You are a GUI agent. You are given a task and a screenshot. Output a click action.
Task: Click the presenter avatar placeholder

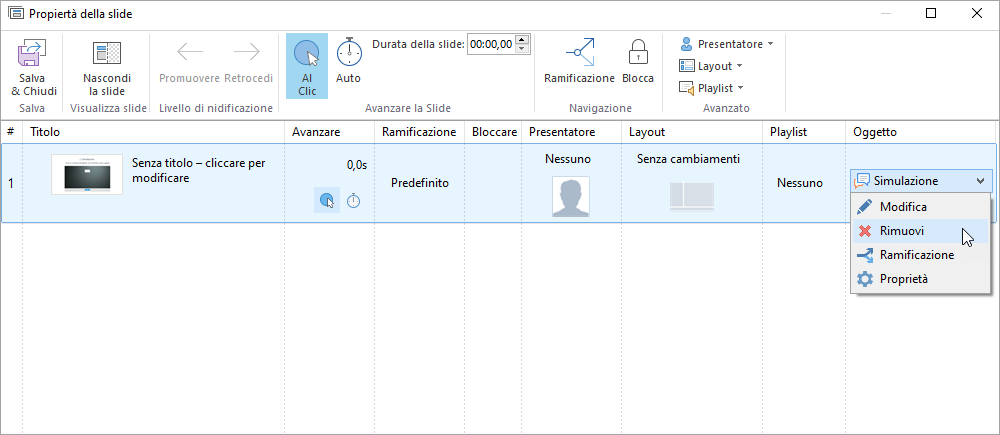(x=570, y=196)
